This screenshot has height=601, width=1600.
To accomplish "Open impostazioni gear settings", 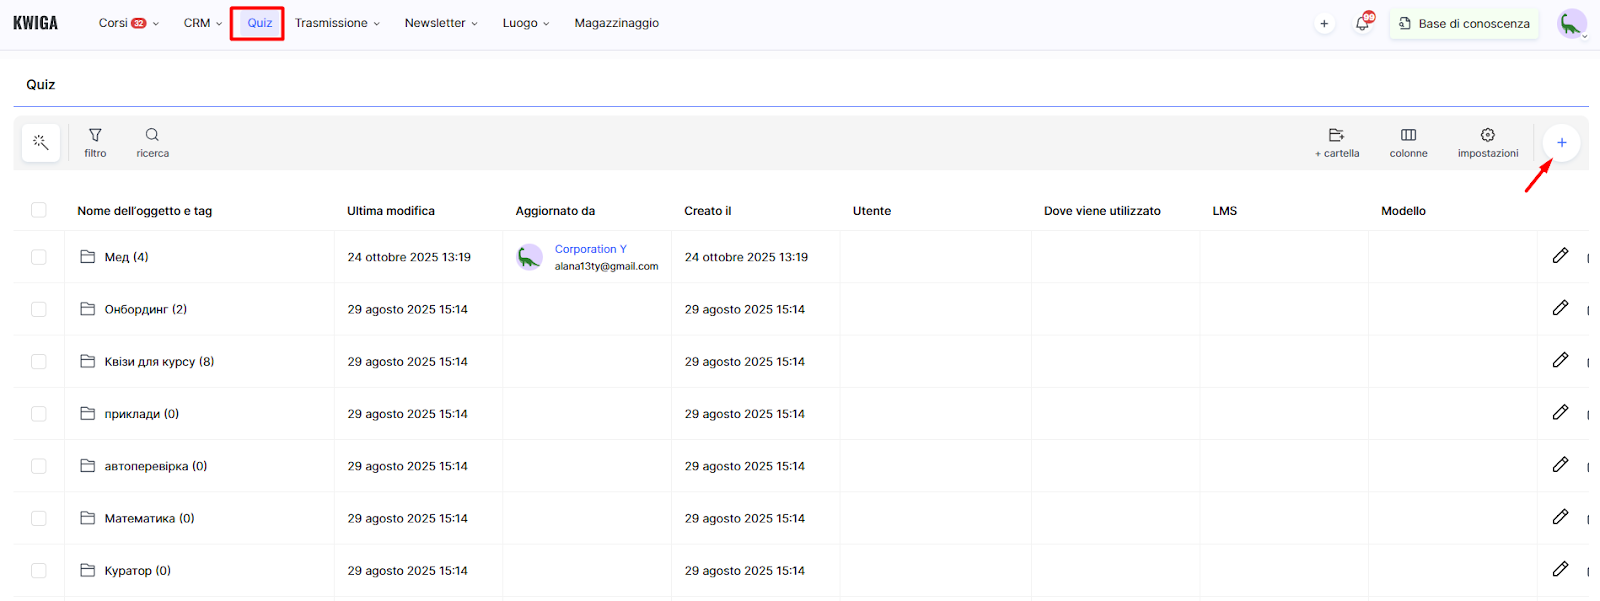I will coord(1487,142).
